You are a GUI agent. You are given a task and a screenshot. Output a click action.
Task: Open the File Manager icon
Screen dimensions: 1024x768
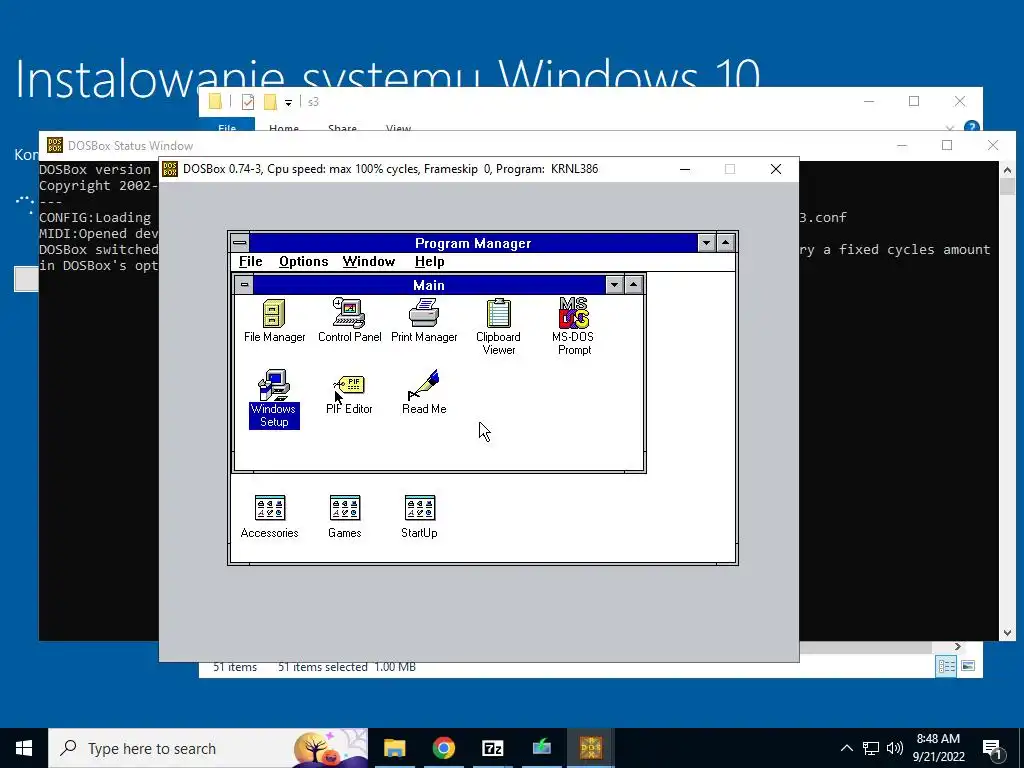(274, 321)
